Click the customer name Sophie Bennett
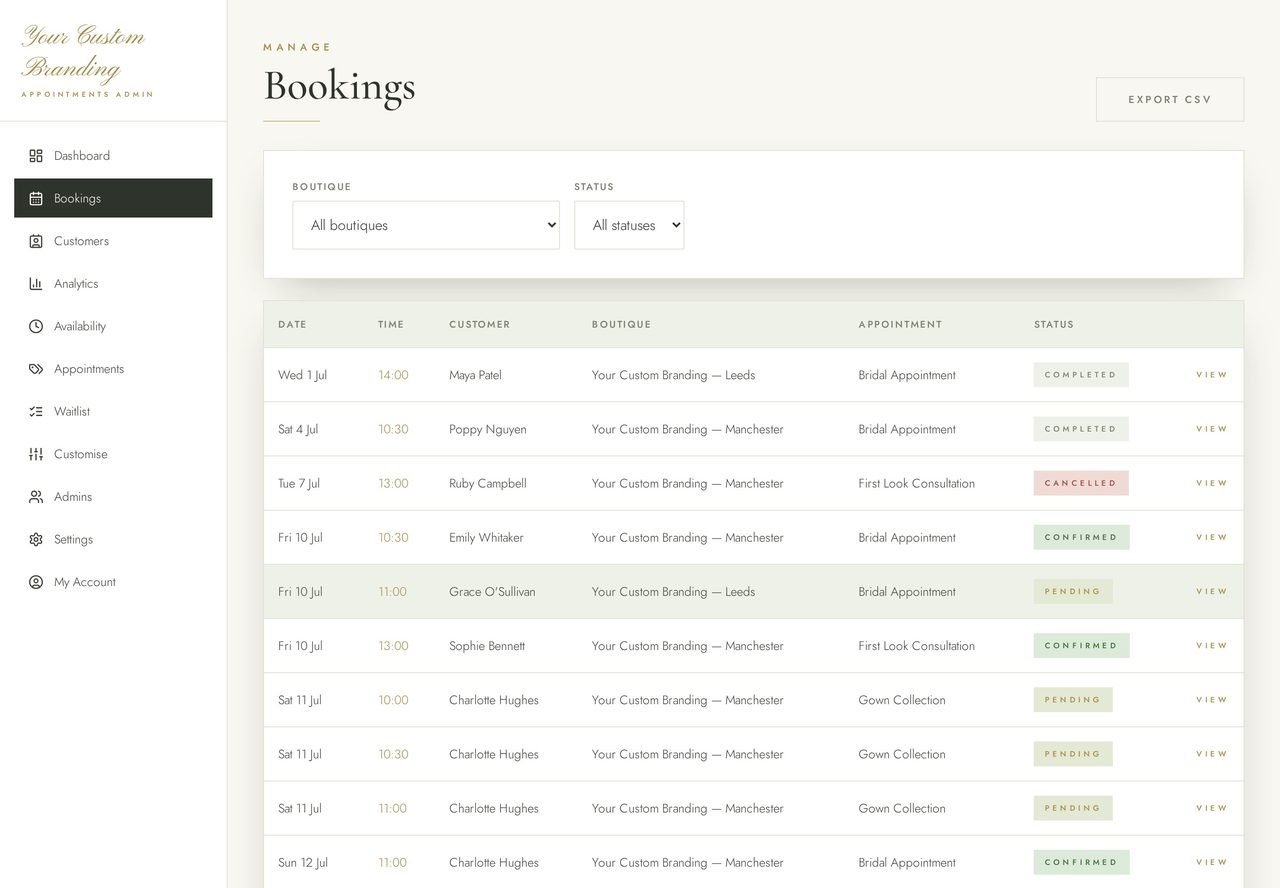 [x=487, y=646]
